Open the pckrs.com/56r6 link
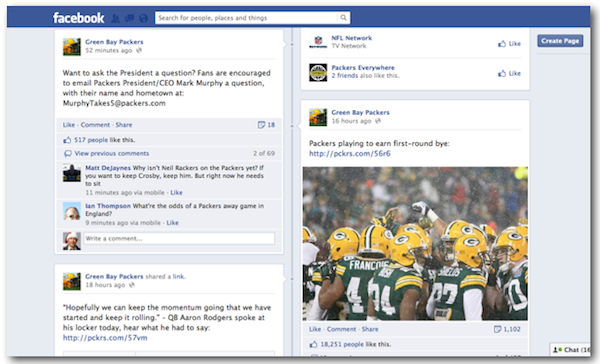Viewport: 600px width, 364px height. (350, 153)
